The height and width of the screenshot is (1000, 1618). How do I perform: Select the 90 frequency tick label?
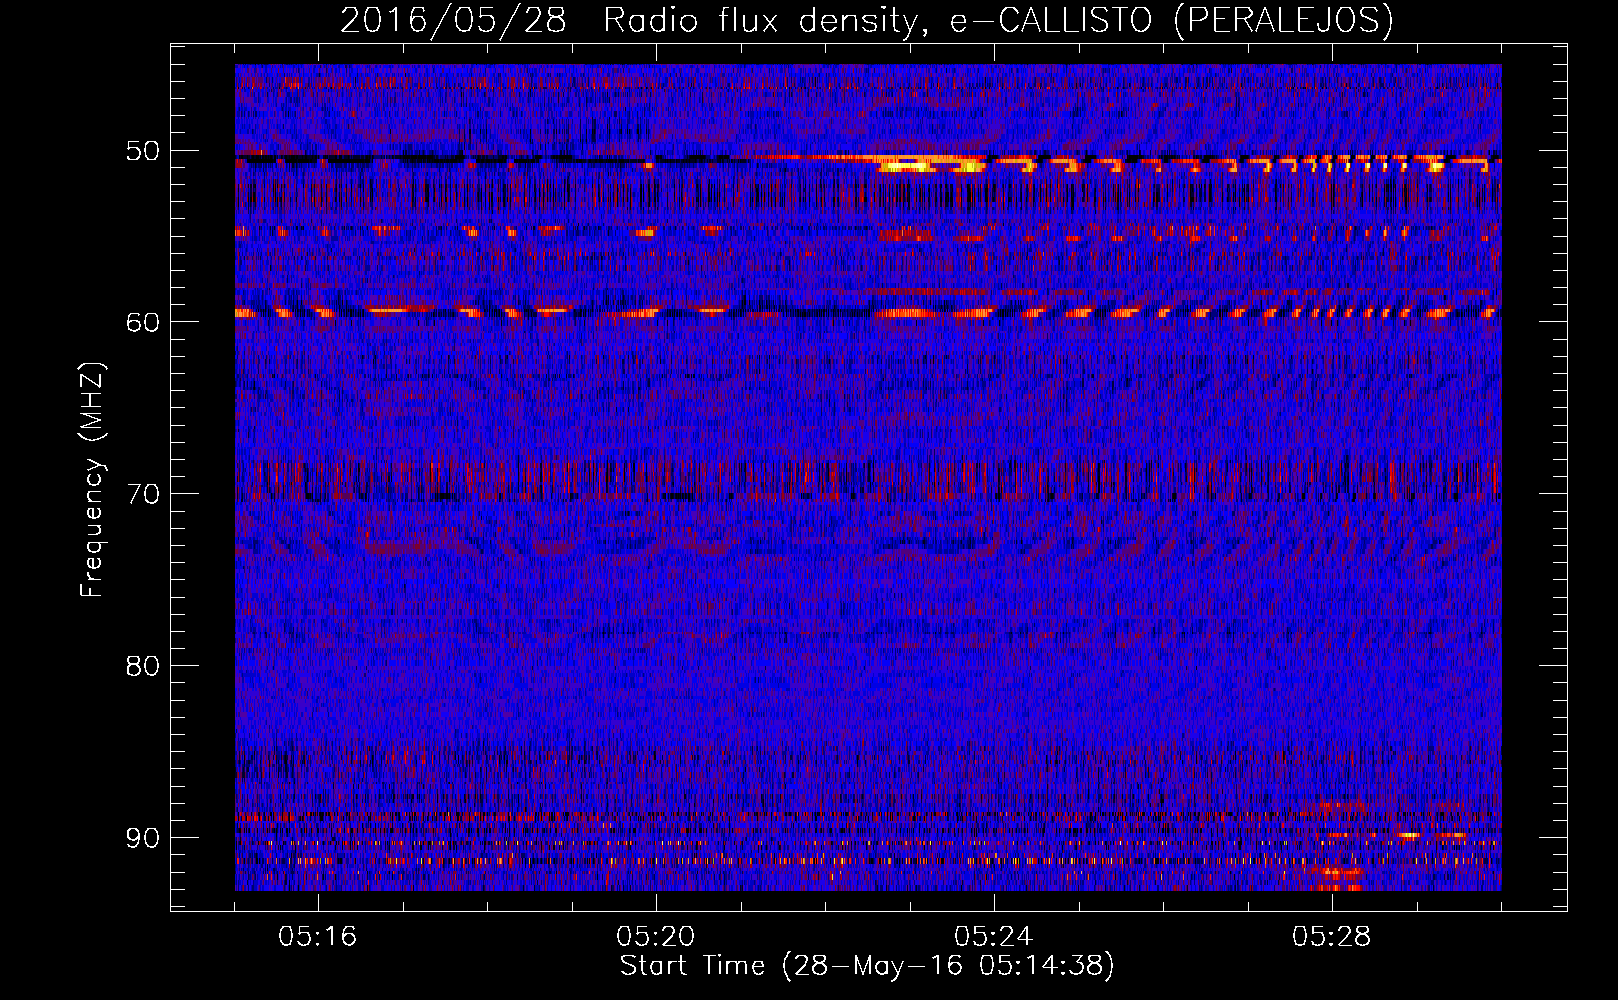click(143, 837)
